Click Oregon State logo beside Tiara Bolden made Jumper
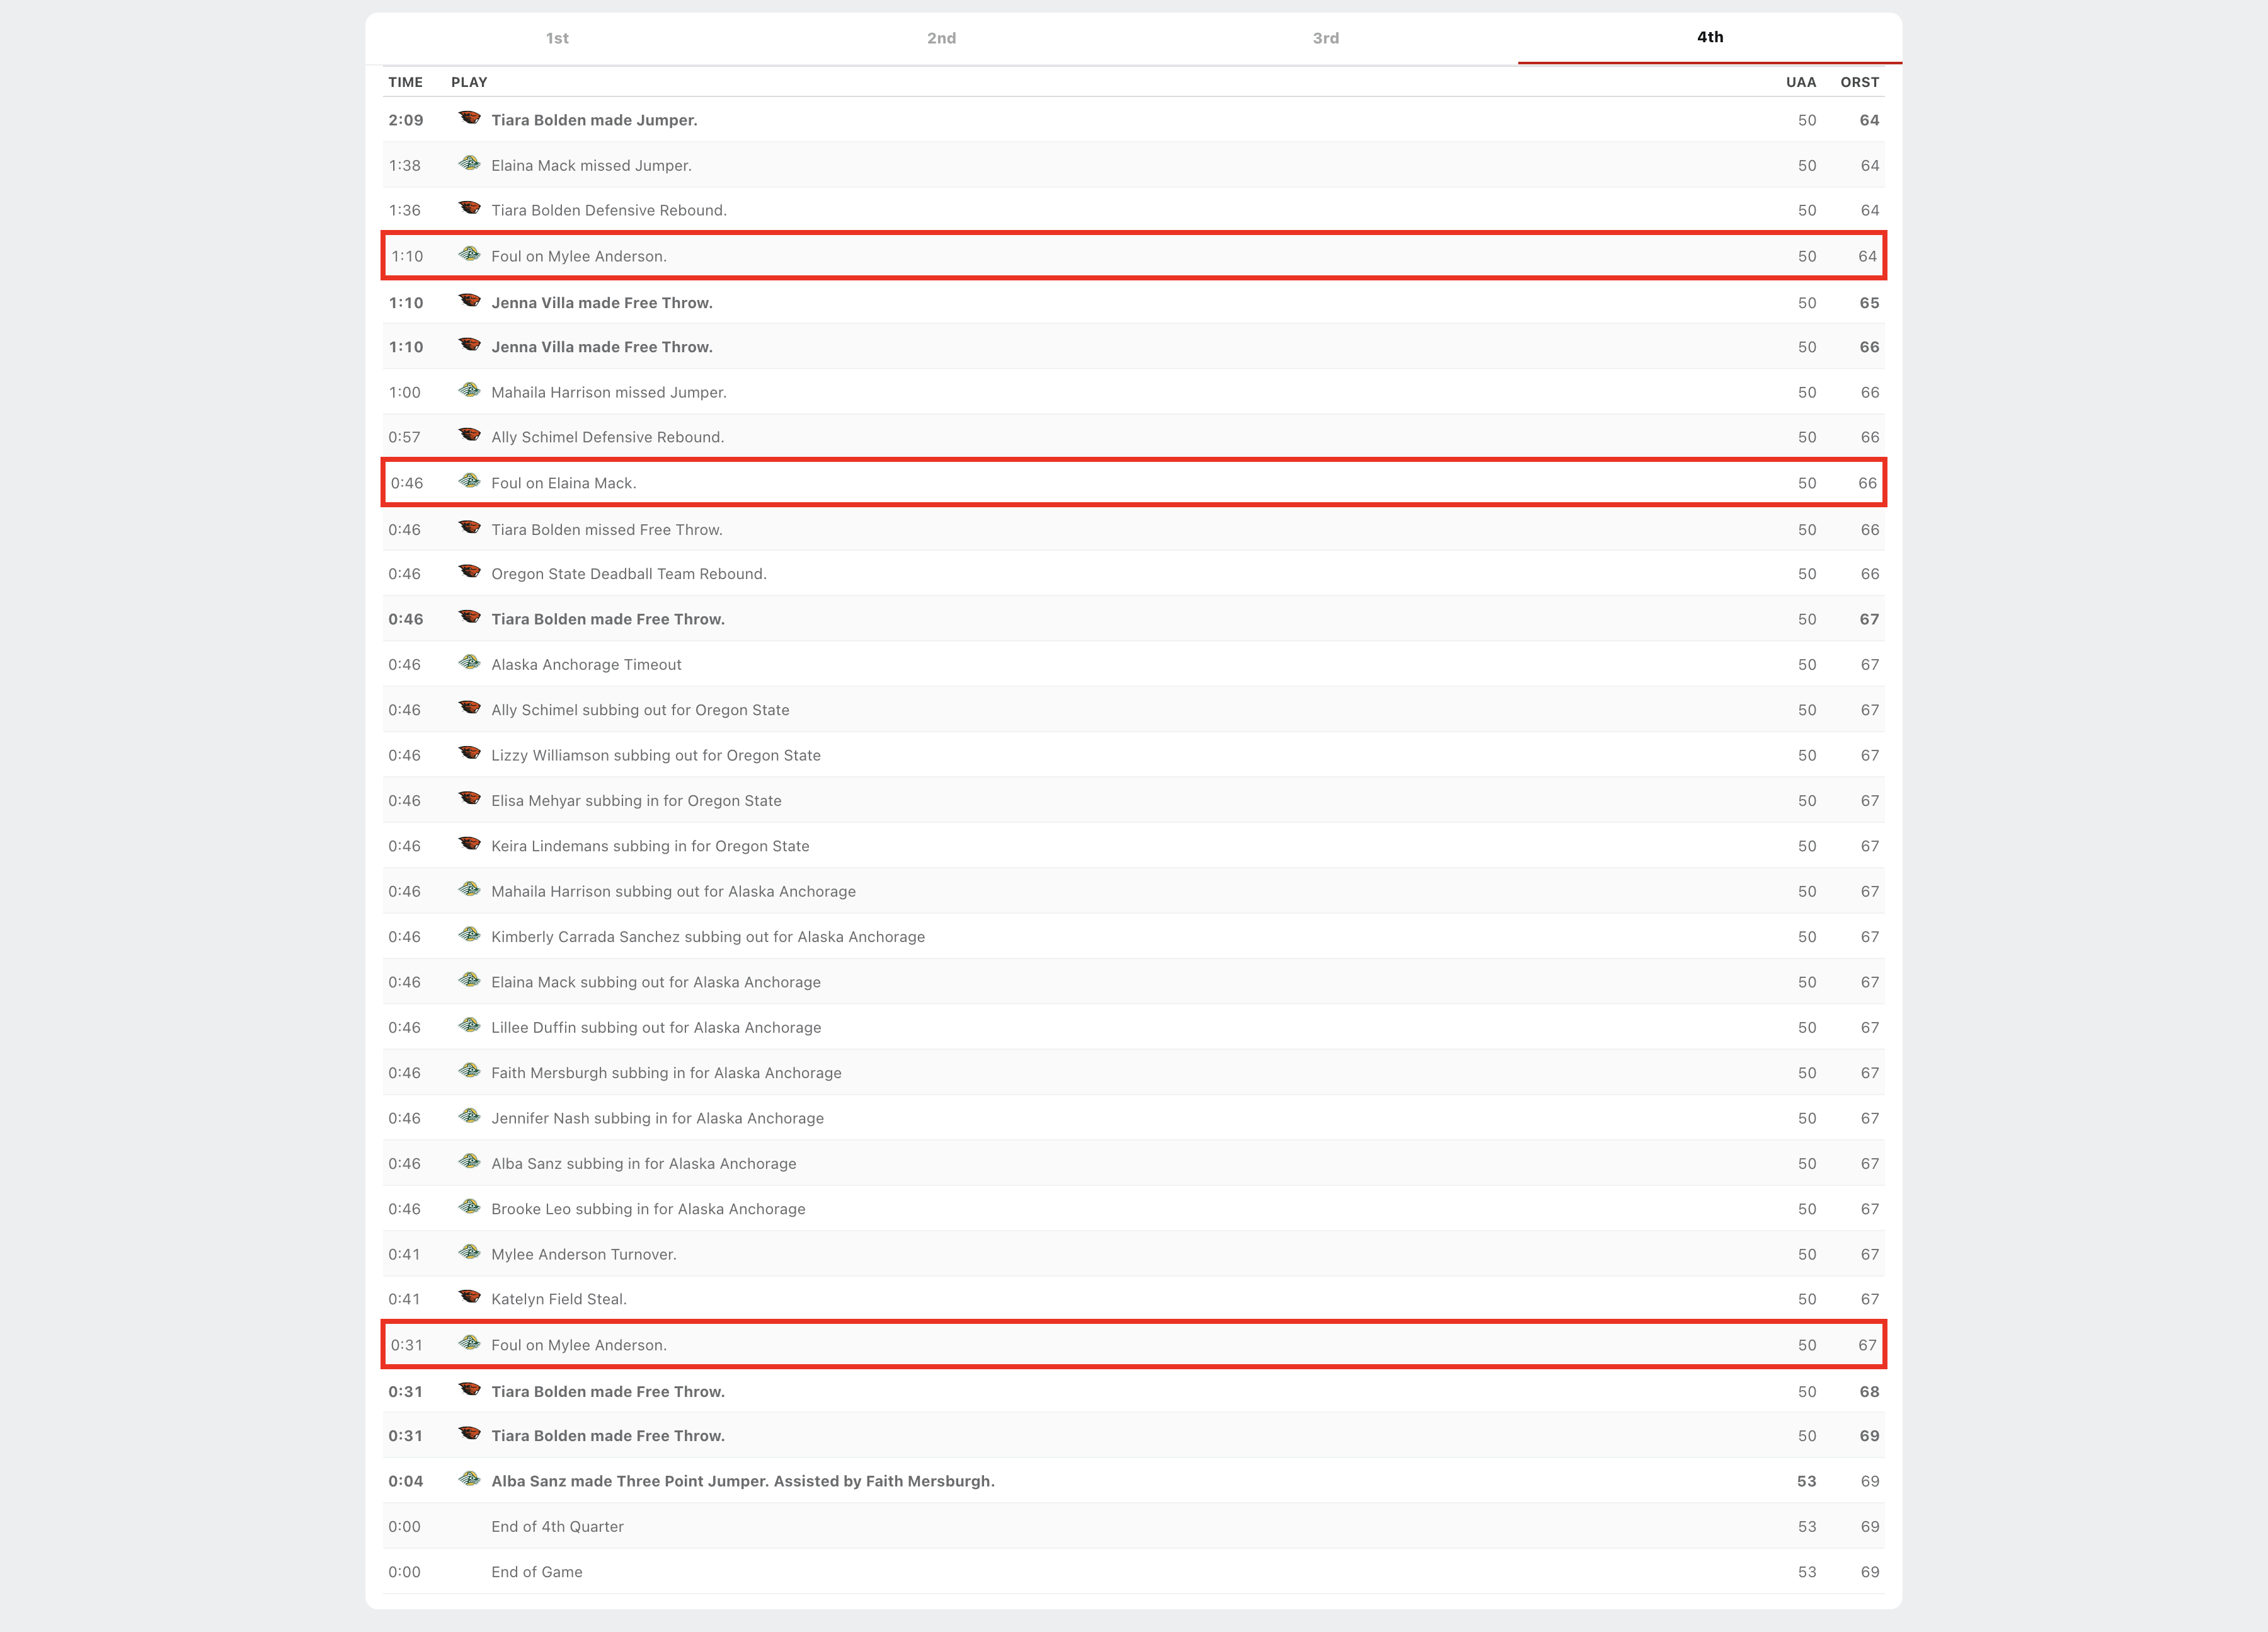Screen dimensions: 2268x1632 click(x=469, y=119)
